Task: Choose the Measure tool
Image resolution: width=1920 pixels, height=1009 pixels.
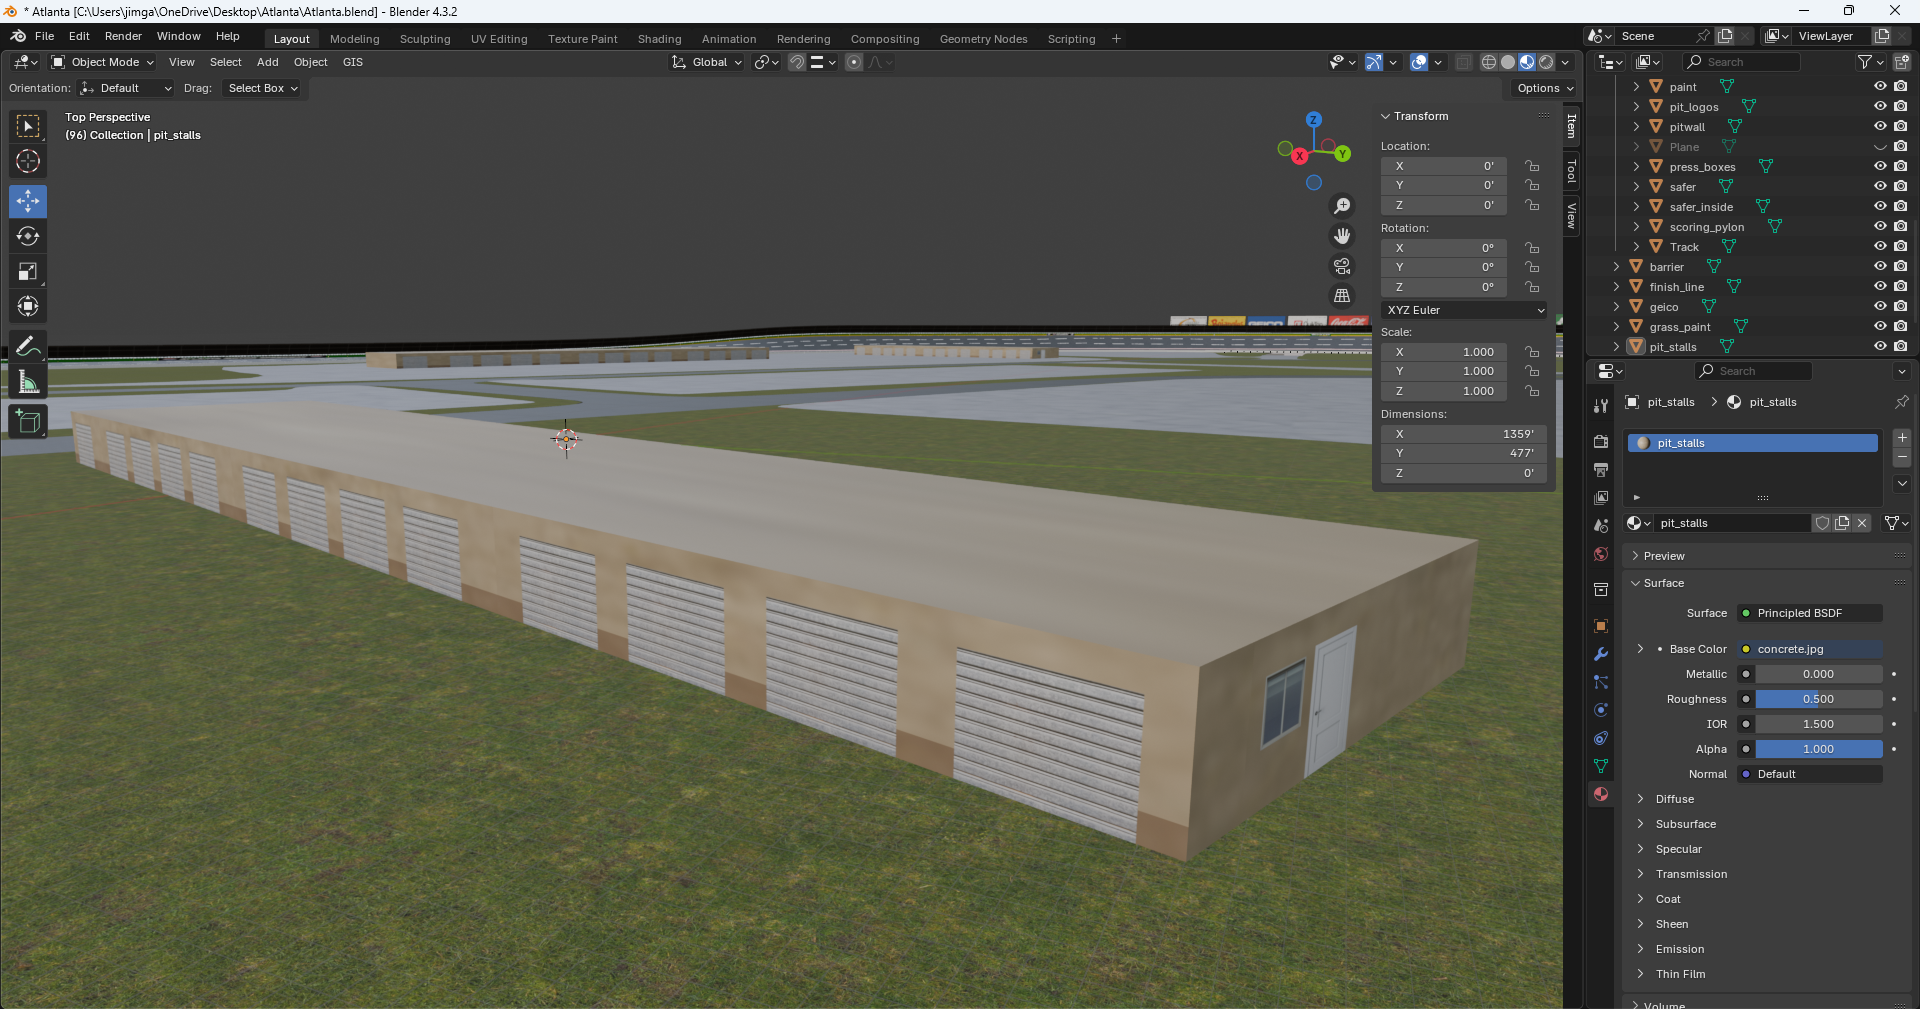Action: point(28,382)
